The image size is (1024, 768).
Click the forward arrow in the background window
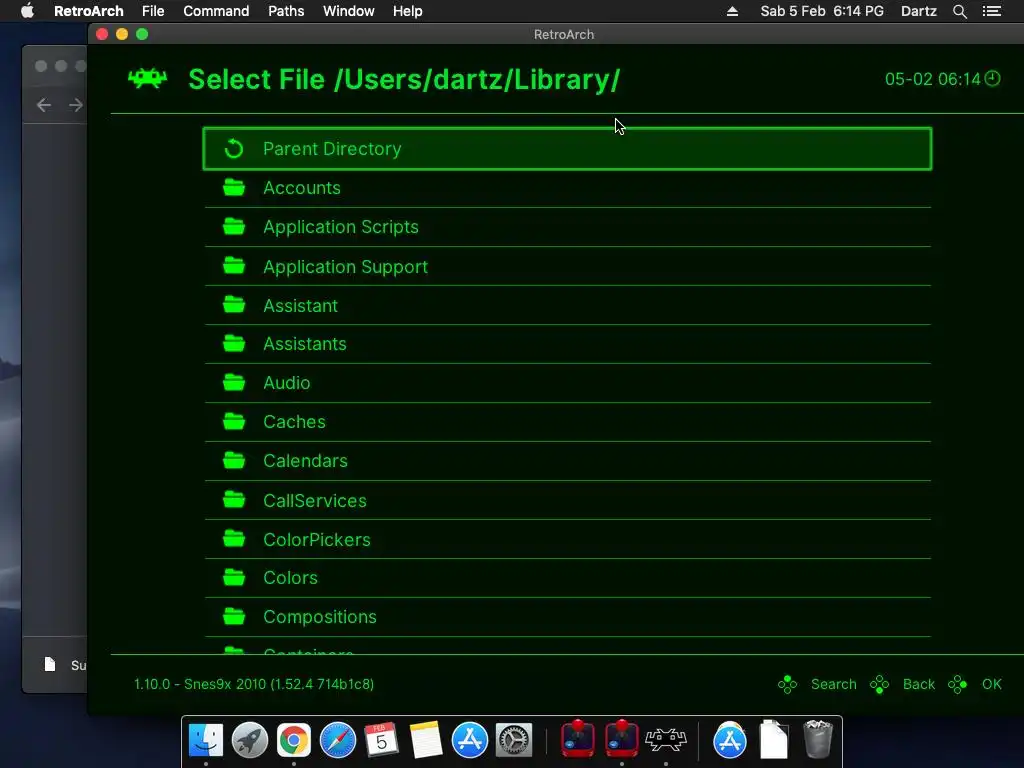click(76, 104)
